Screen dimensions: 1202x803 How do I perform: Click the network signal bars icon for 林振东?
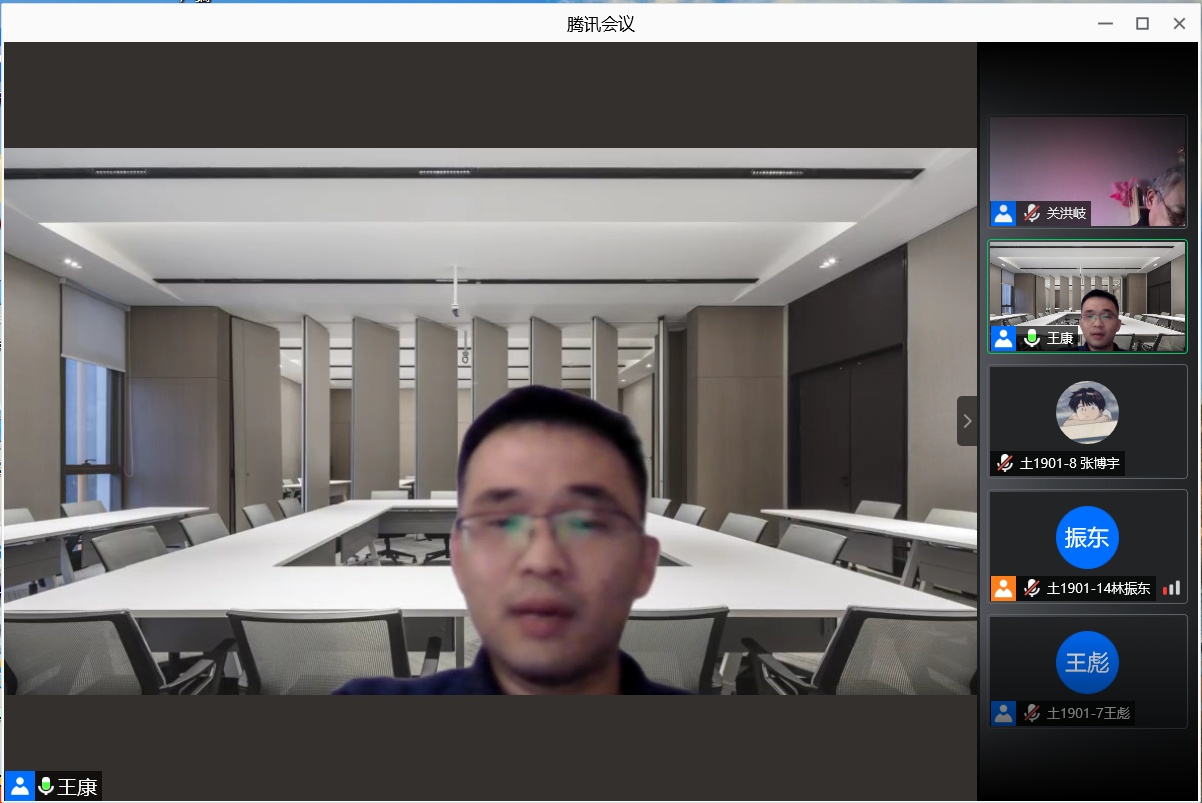click(1171, 588)
